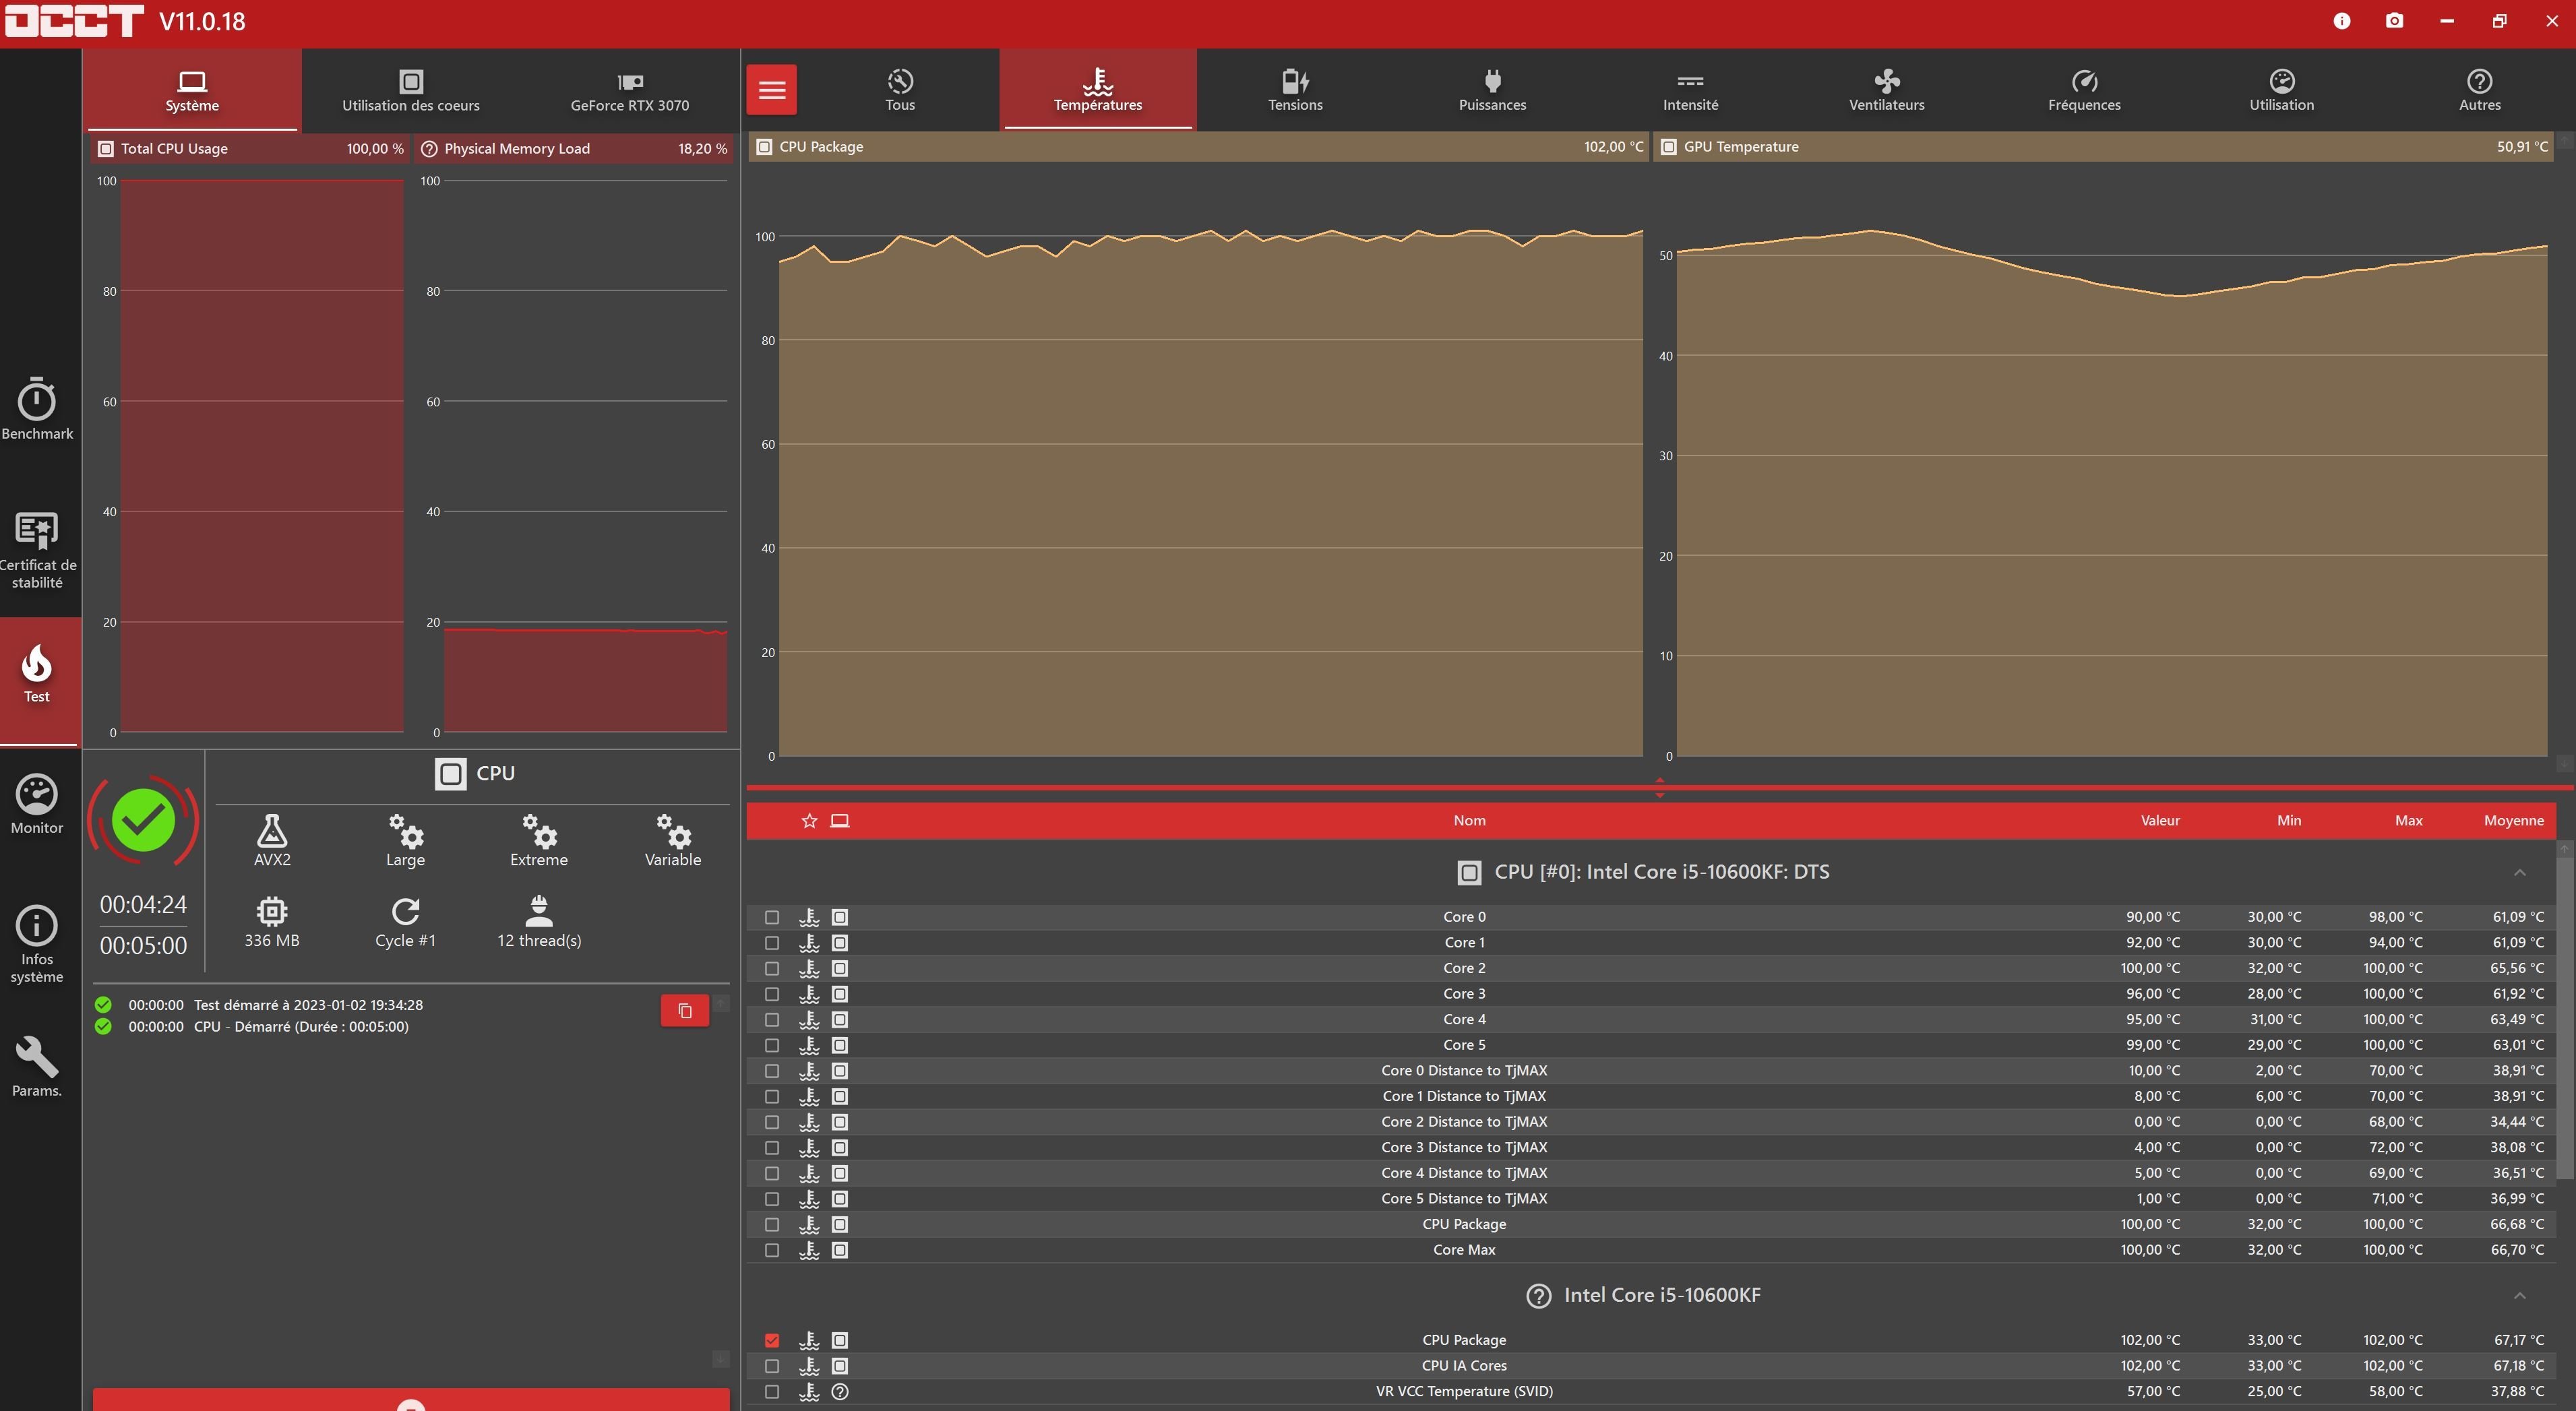Select the Large data set option
Viewport: 2576px width, 1411px height.
click(x=405, y=840)
